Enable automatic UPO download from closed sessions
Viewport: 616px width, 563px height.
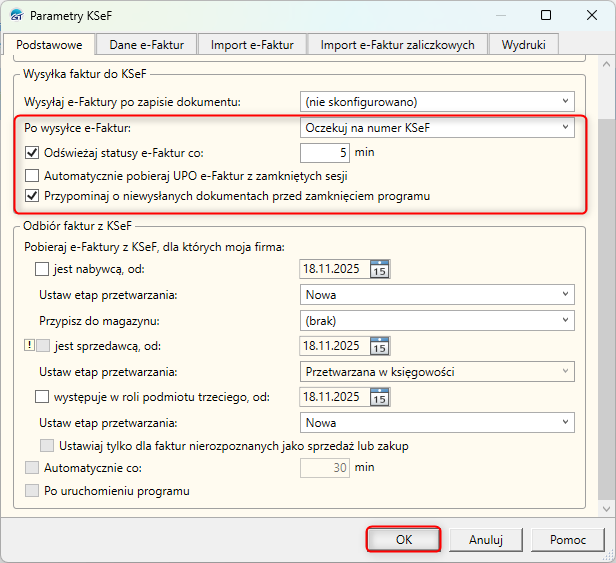[32, 175]
